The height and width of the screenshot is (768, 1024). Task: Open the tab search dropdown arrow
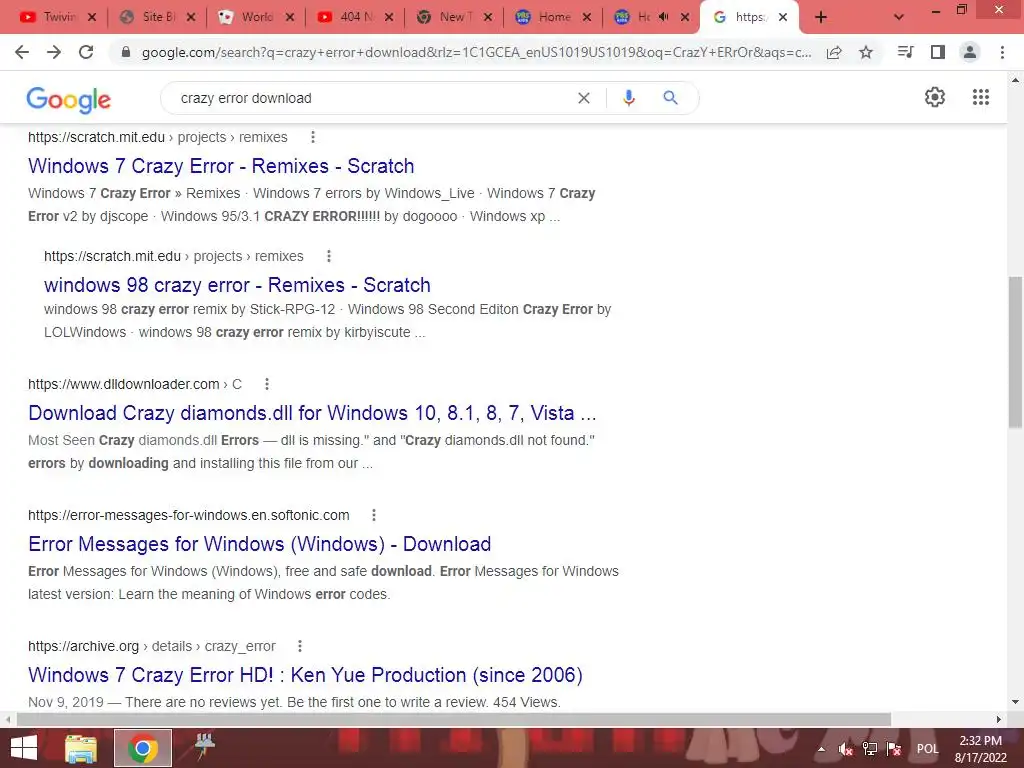click(899, 18)
